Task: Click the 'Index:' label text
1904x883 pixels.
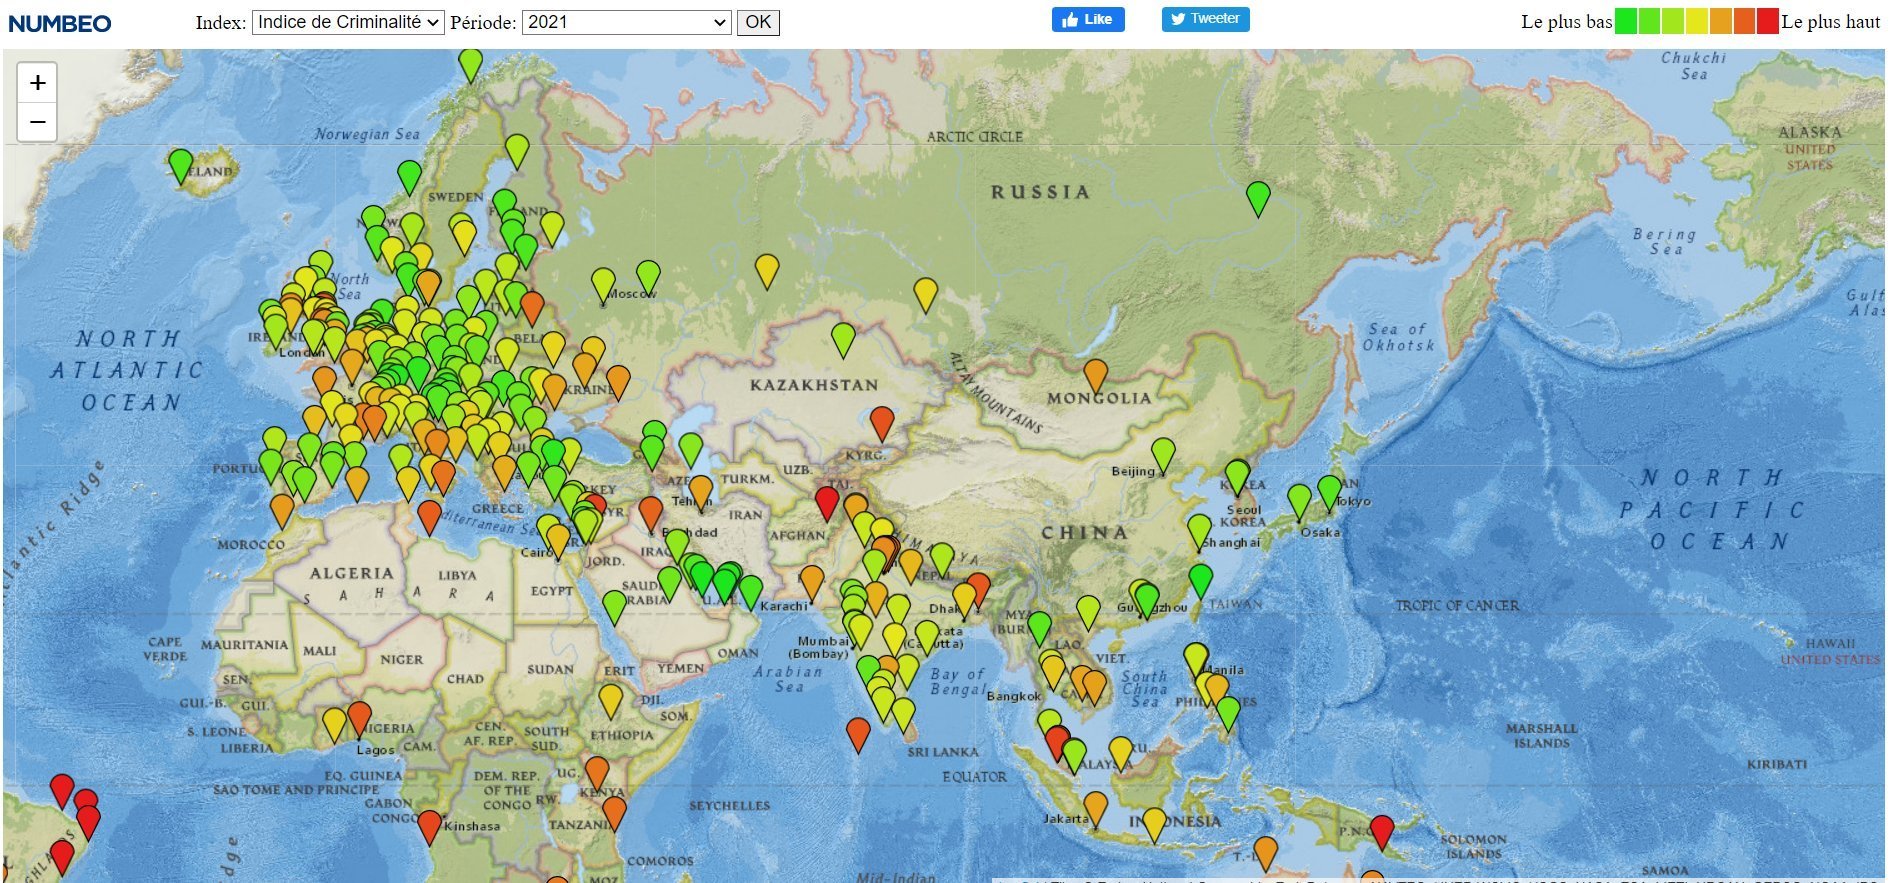Action: 221,22
